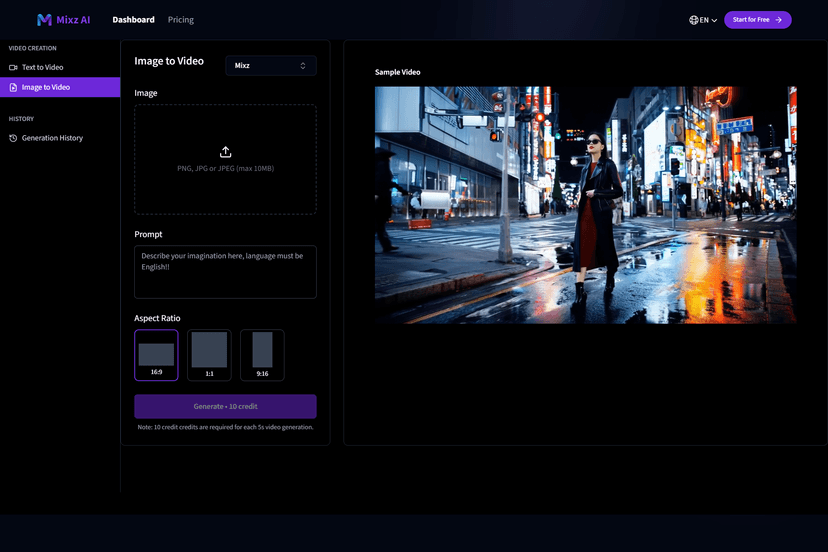Select the 16:9 aspect ratio

click(x=156, y=355)
